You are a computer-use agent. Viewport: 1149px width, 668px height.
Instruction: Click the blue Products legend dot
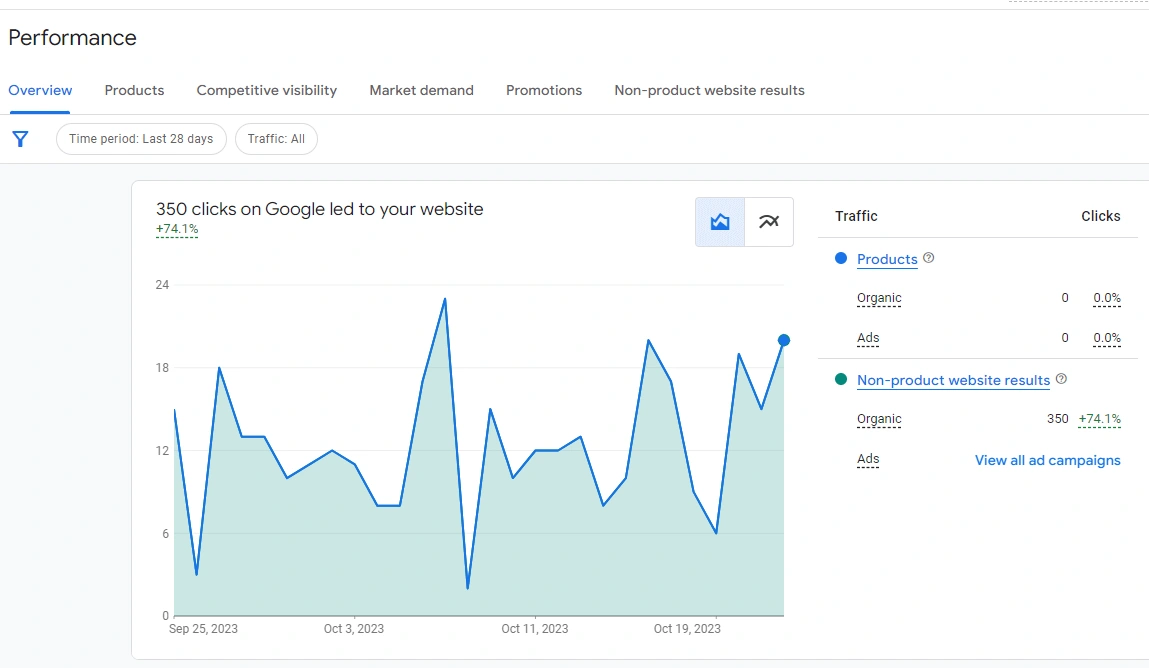click(841, 259)
